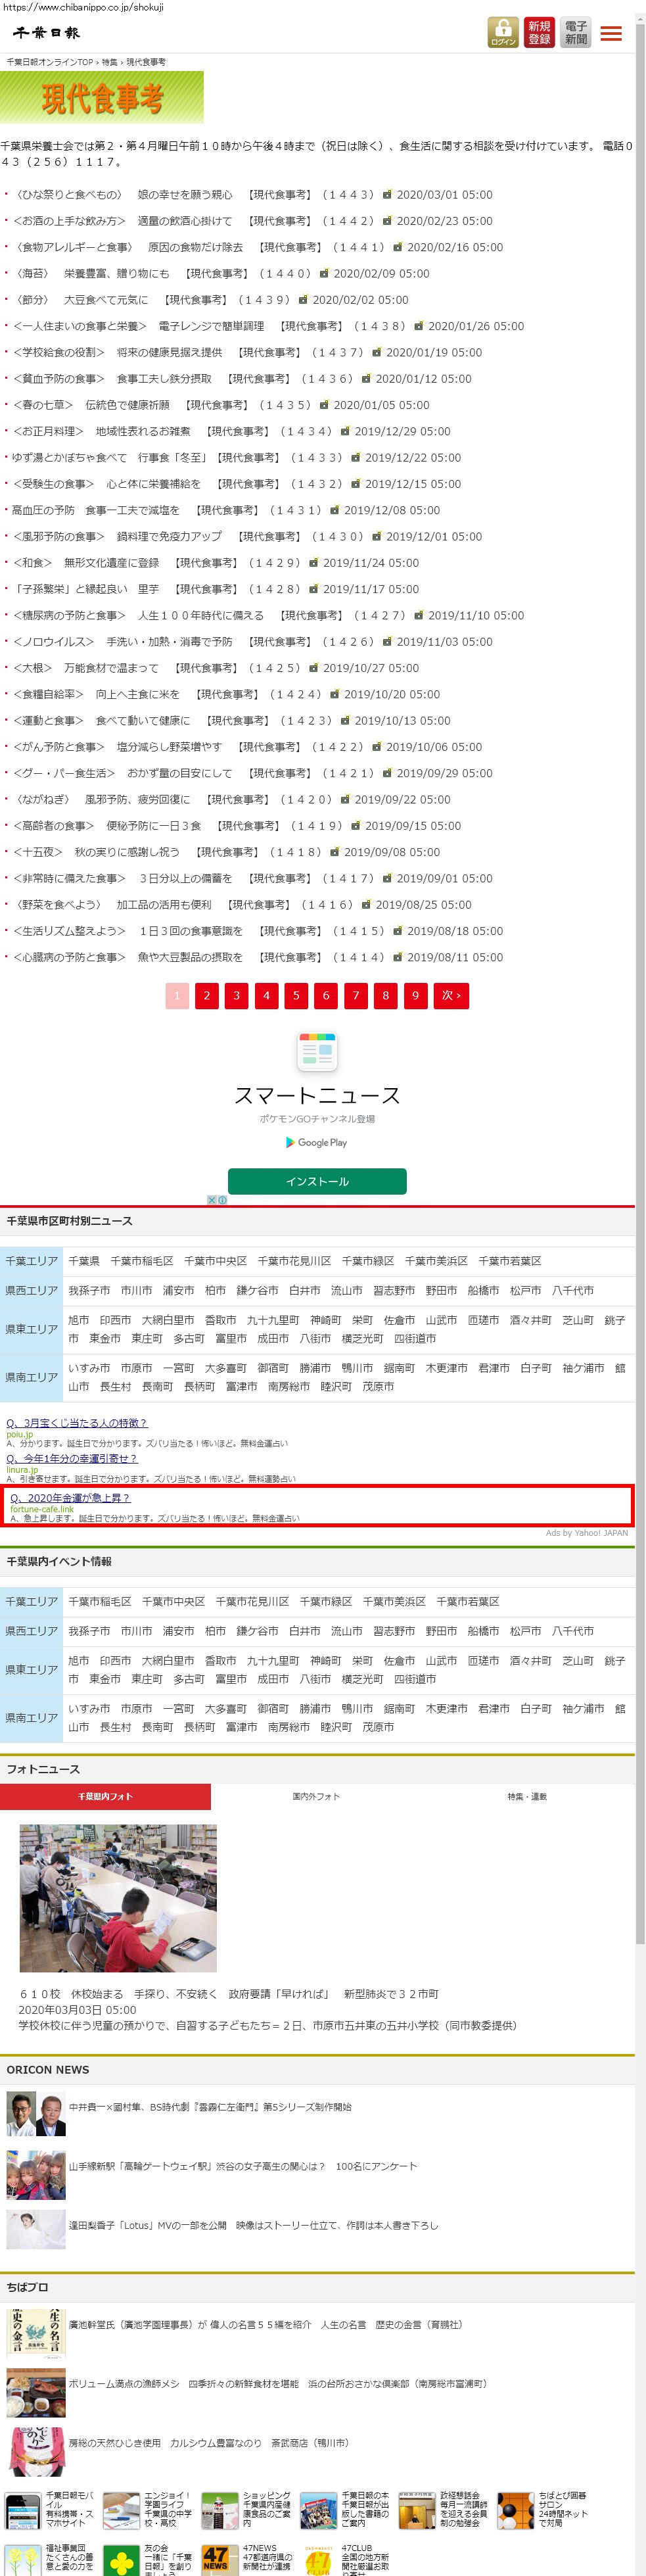Switch to the 特集・連載 photo tab
The image size is (646, 2576).
(527, 1796)
